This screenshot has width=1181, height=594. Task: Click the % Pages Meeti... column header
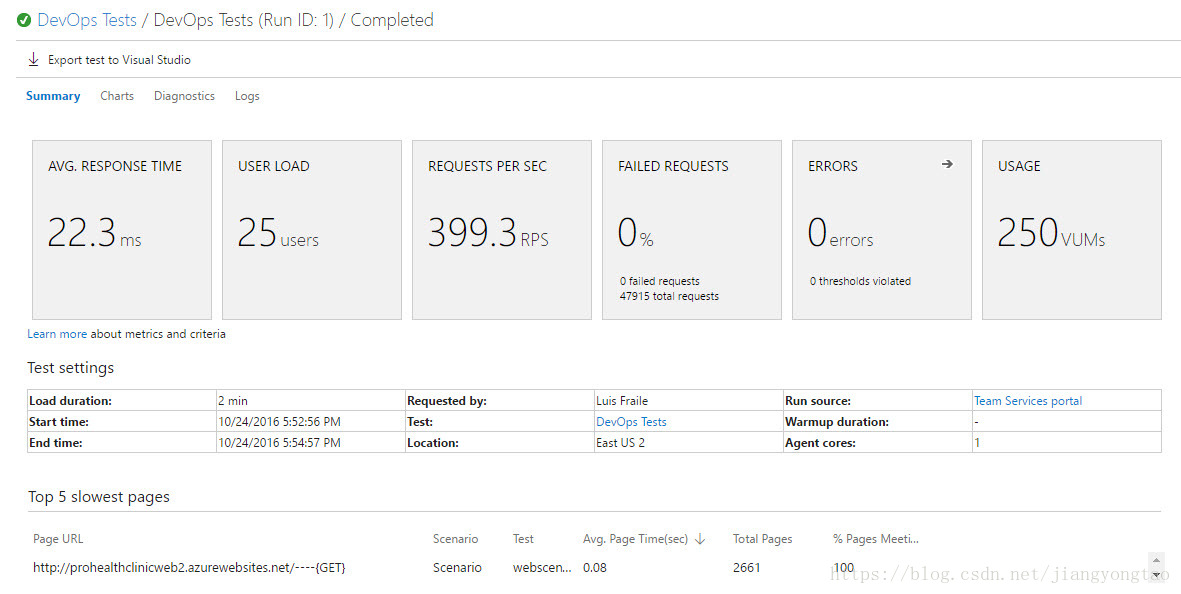click(x=875, y=539)
